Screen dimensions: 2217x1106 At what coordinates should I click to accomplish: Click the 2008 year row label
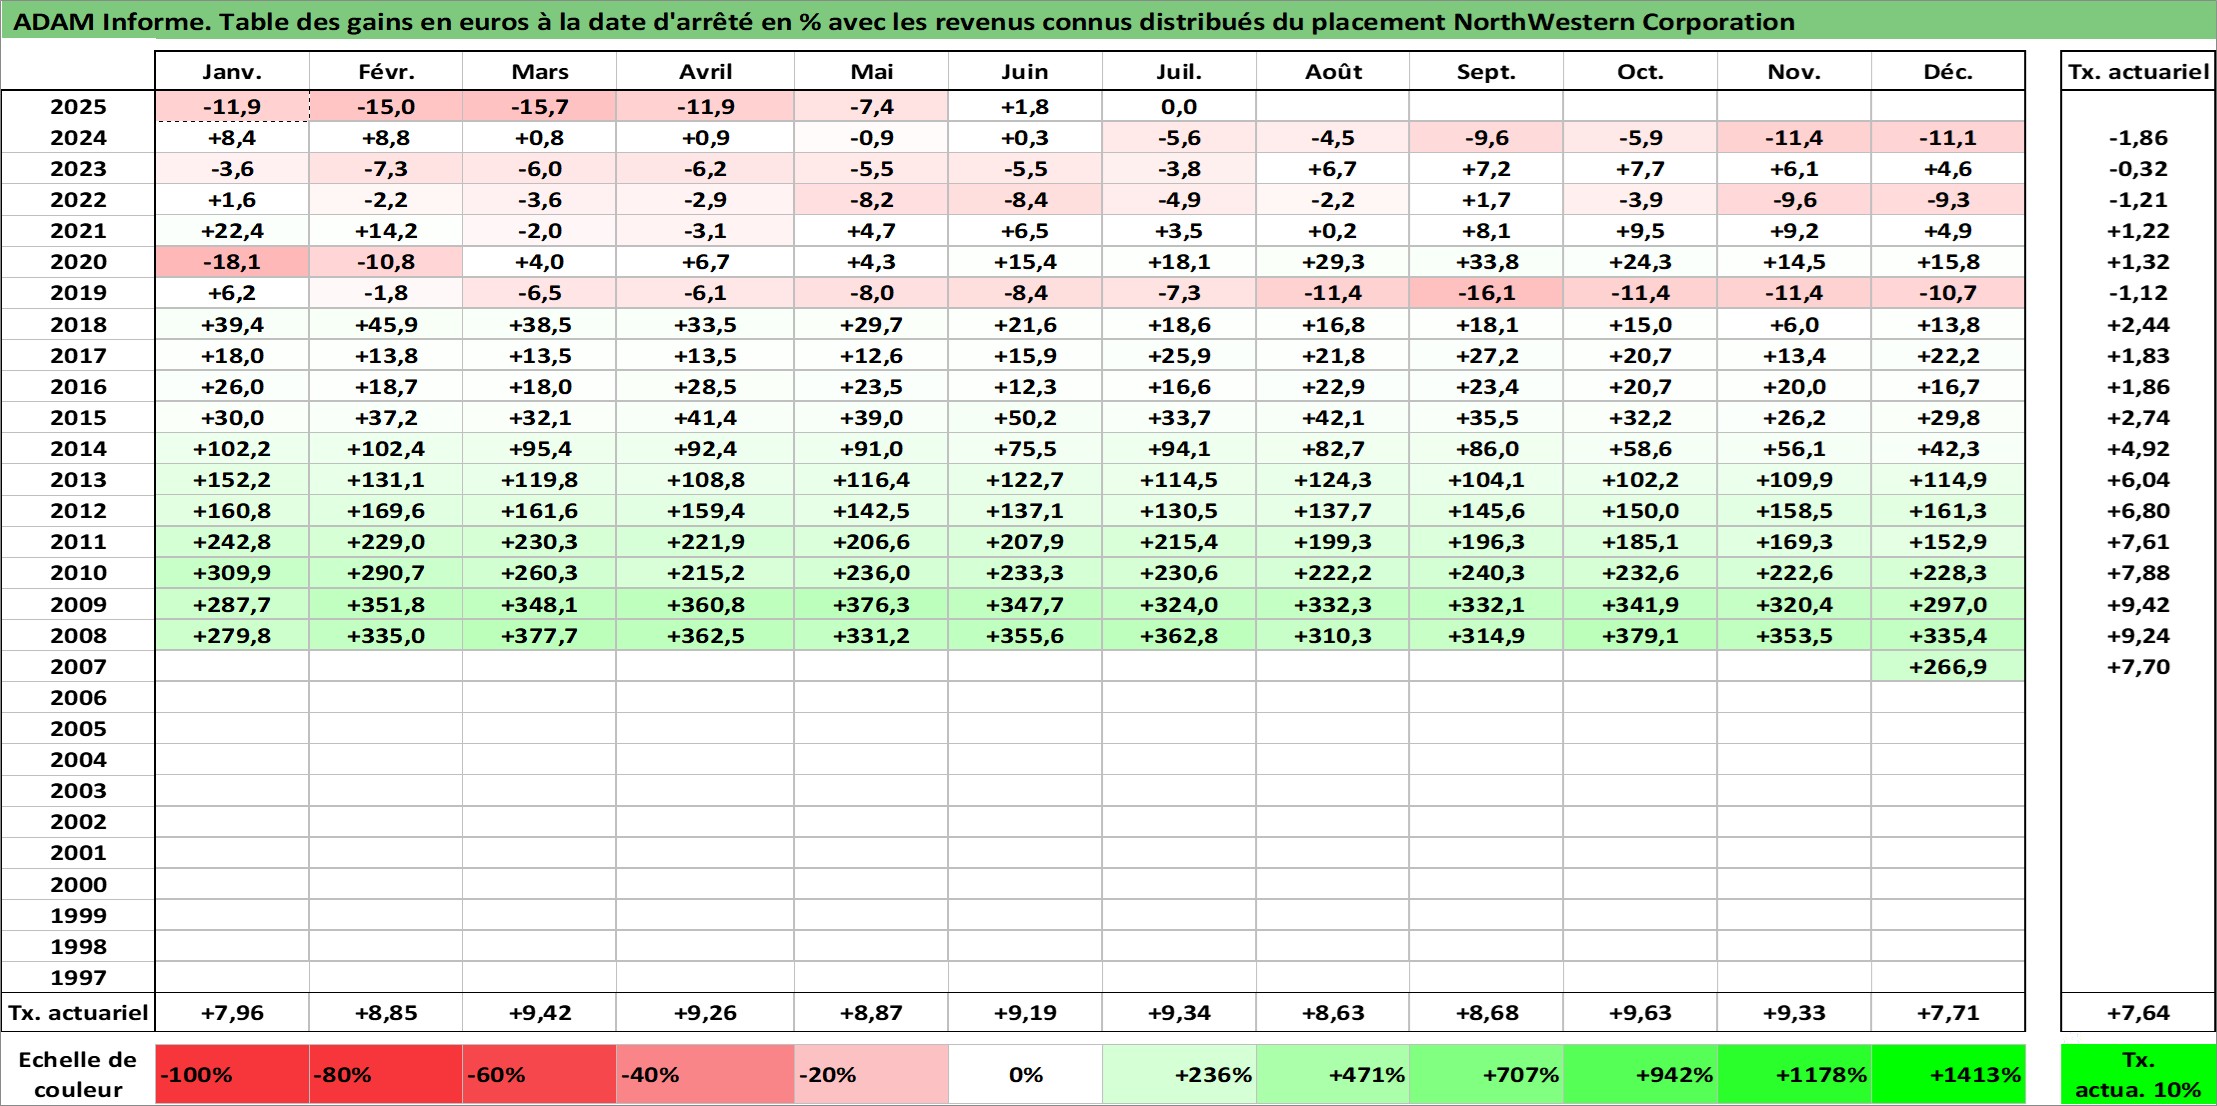click(x=78, y=636)
